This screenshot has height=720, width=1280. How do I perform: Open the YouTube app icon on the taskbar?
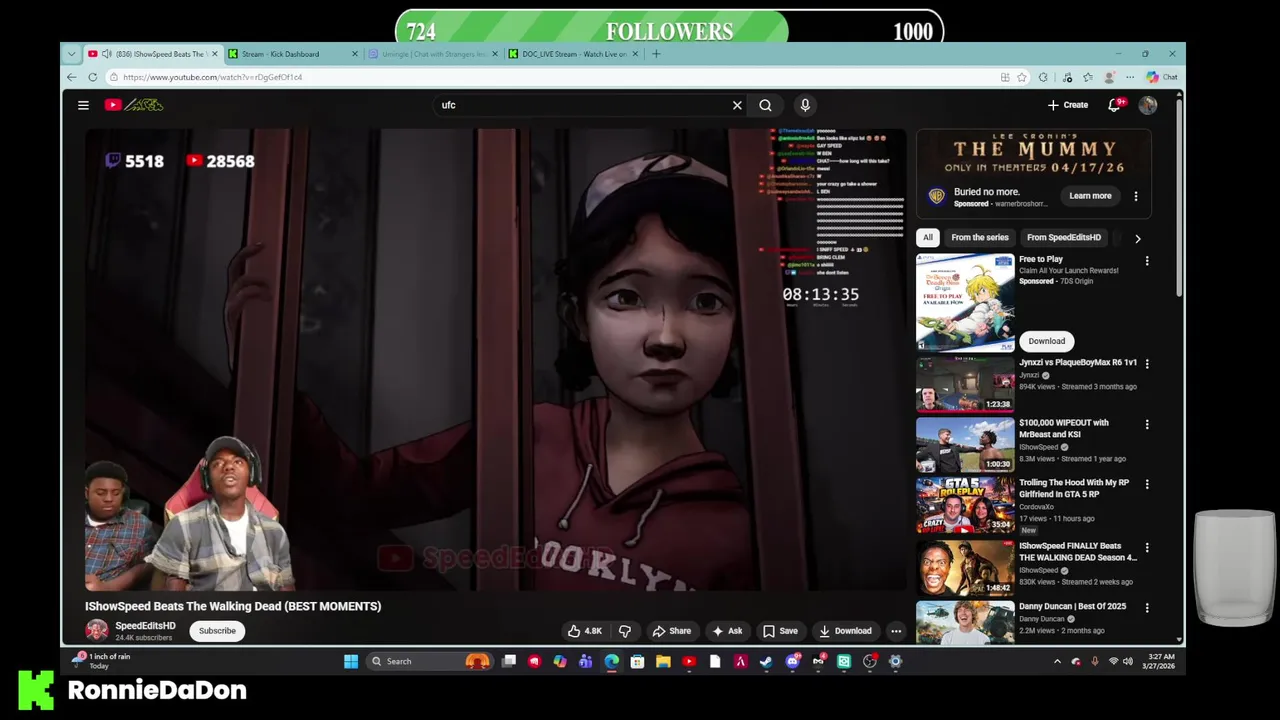[689, 661]
